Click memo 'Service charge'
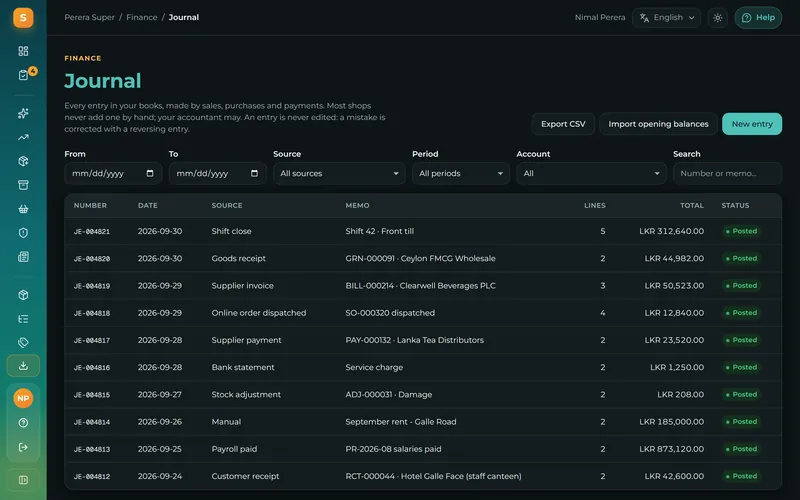Viewport: 800px width, 500px height. coord(374,367)
